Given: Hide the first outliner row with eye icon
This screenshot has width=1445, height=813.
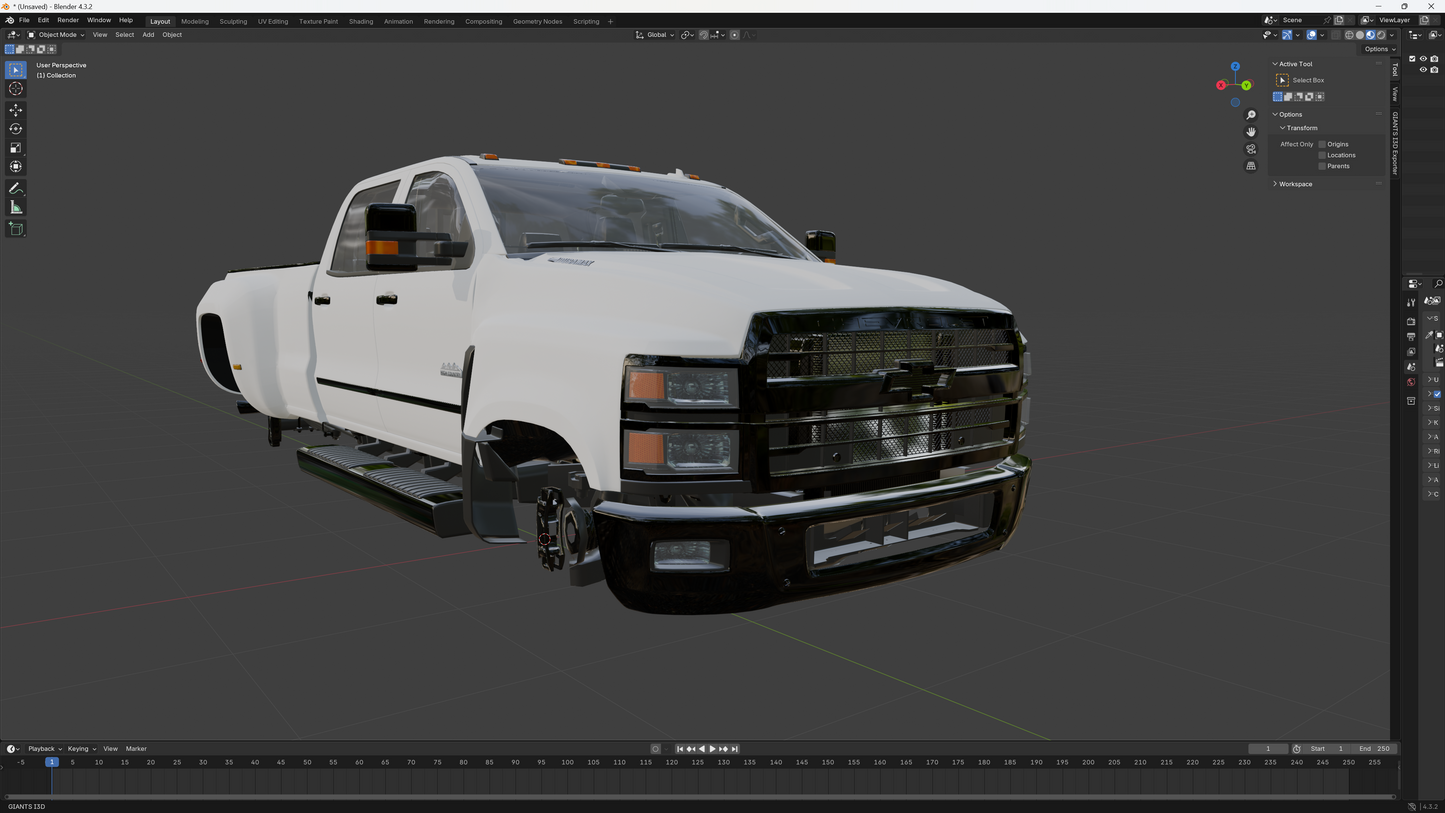Looking at the screenshot, I should (1423, 59).
